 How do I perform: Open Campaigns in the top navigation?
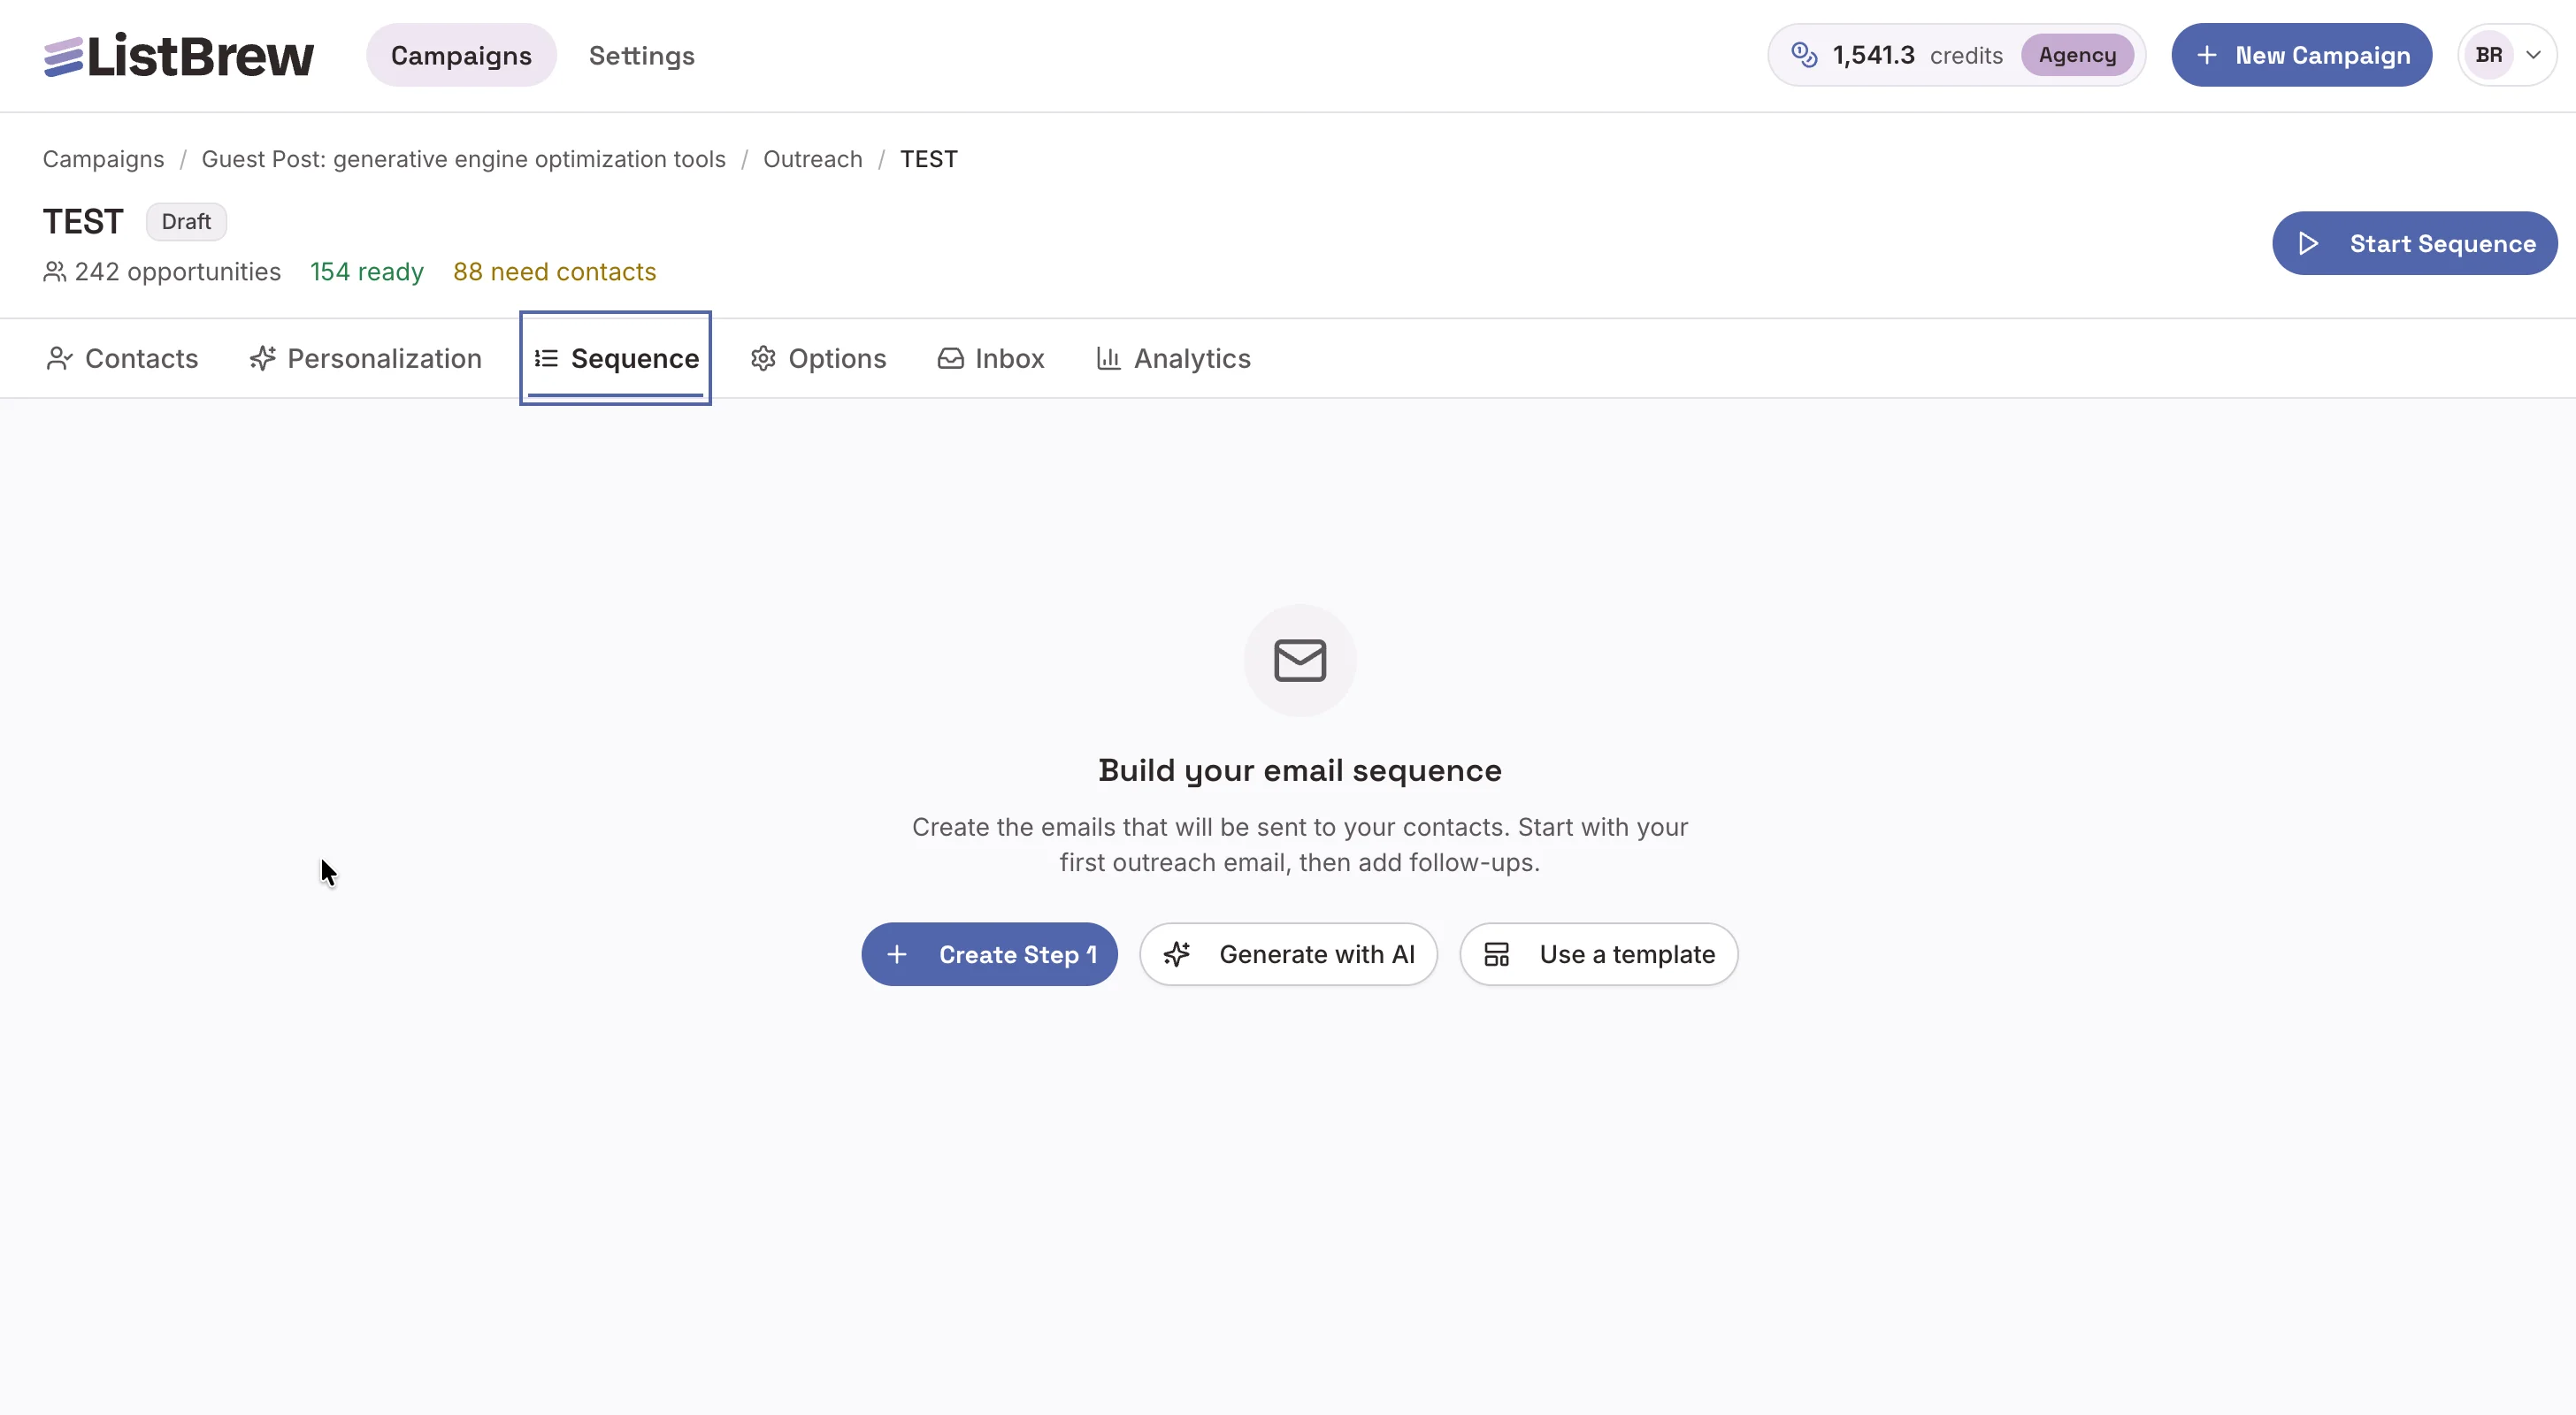click(461, 55)
